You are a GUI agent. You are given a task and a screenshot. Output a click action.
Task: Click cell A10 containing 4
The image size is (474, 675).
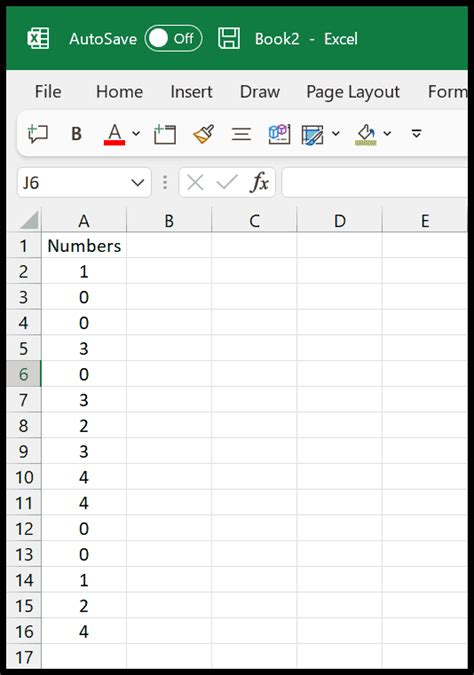tap(84, 477)
